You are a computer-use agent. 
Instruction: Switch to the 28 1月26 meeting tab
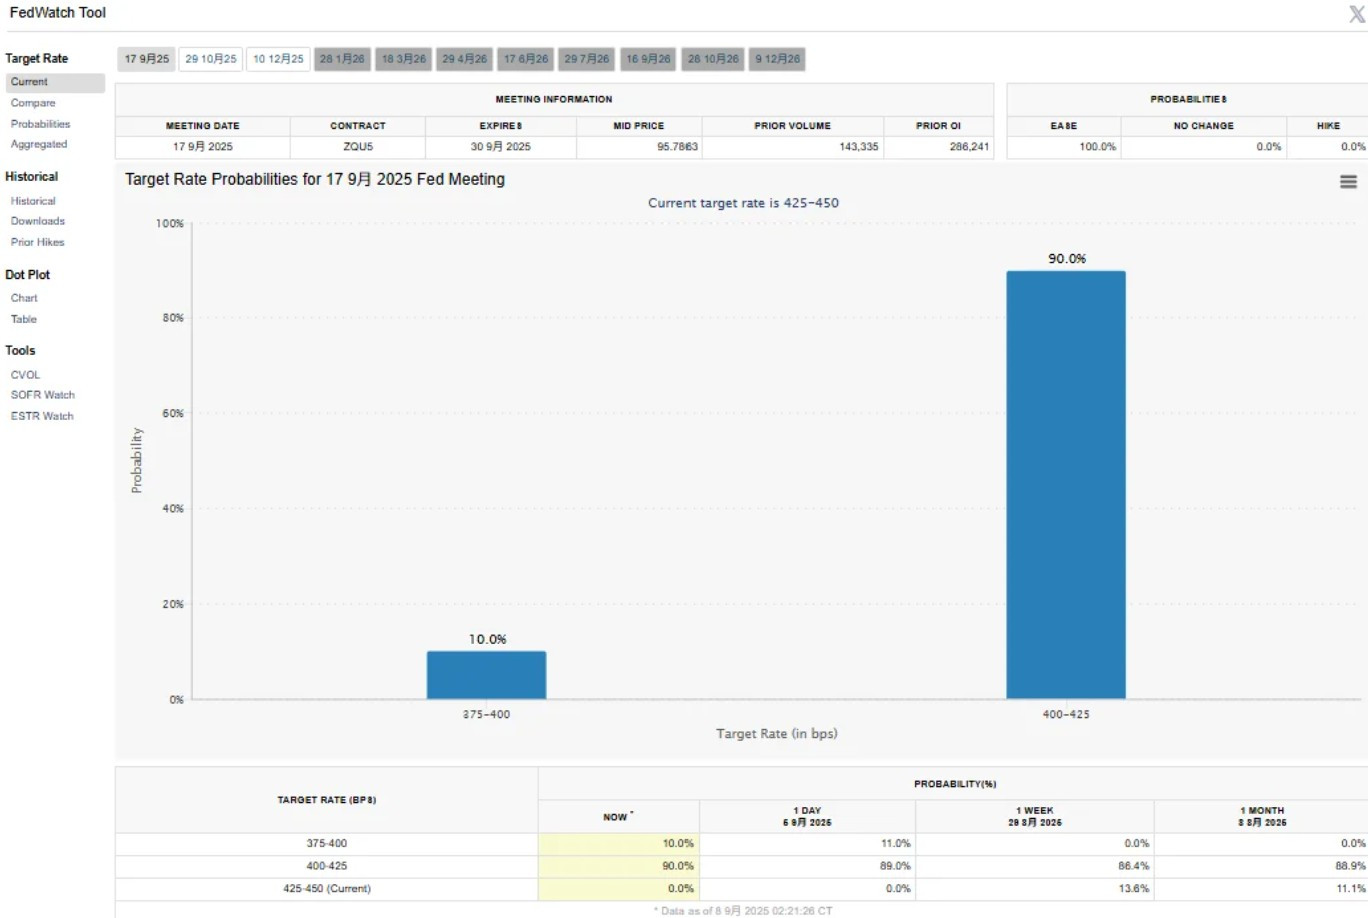342,59
